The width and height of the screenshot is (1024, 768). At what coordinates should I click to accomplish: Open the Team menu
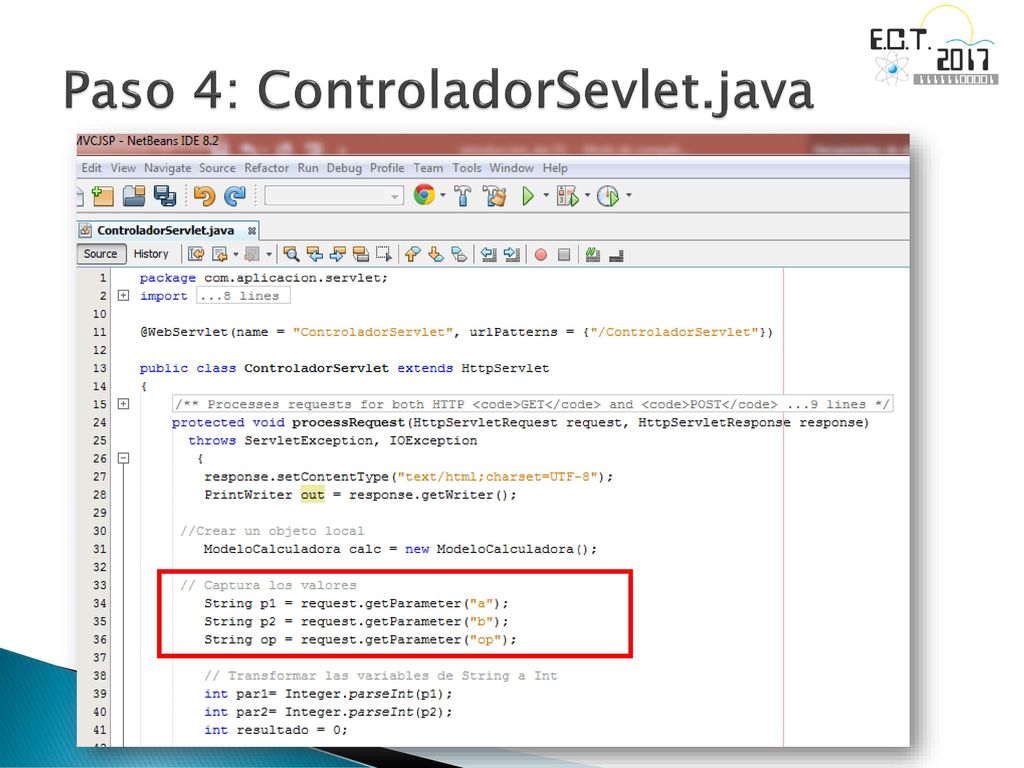pyautogui.click(x=428, y=168)
